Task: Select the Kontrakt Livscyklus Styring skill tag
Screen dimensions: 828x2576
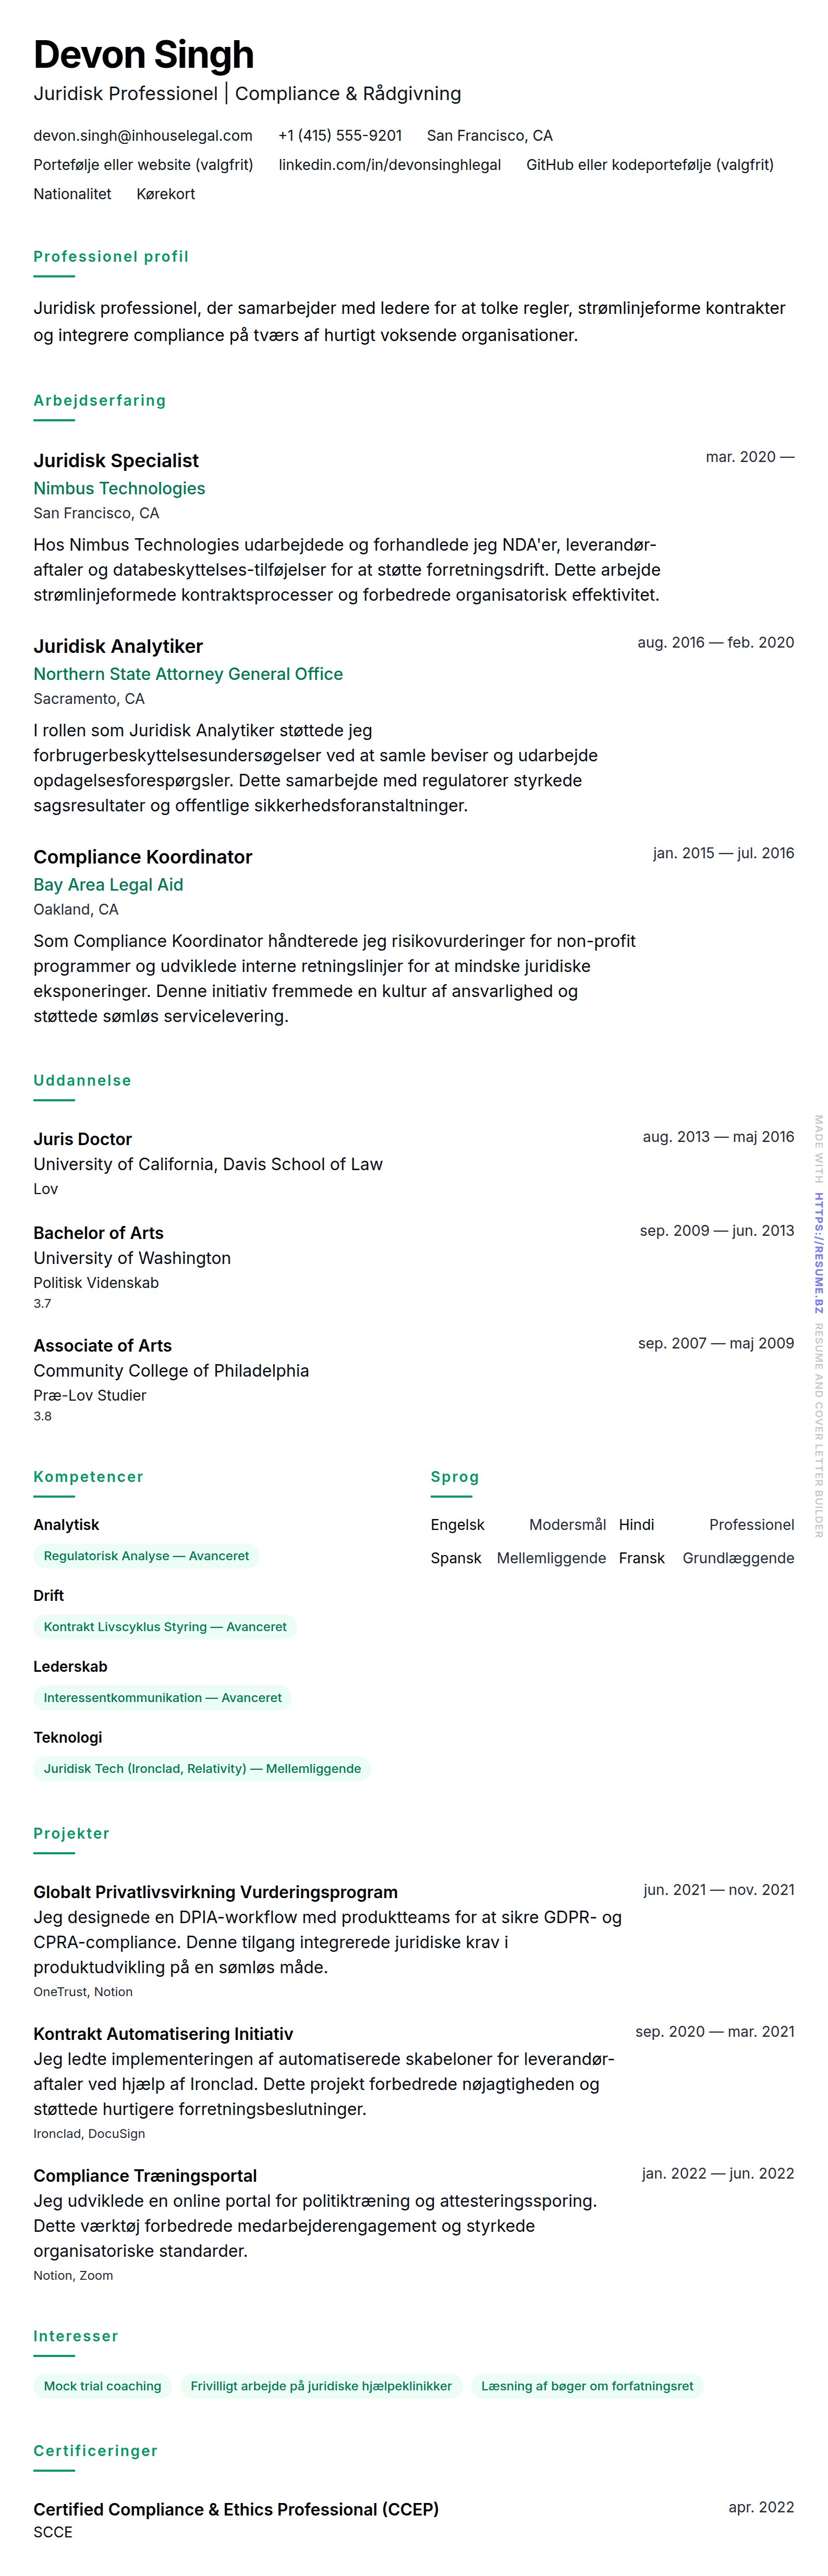Action: (x=165, y=1627)
